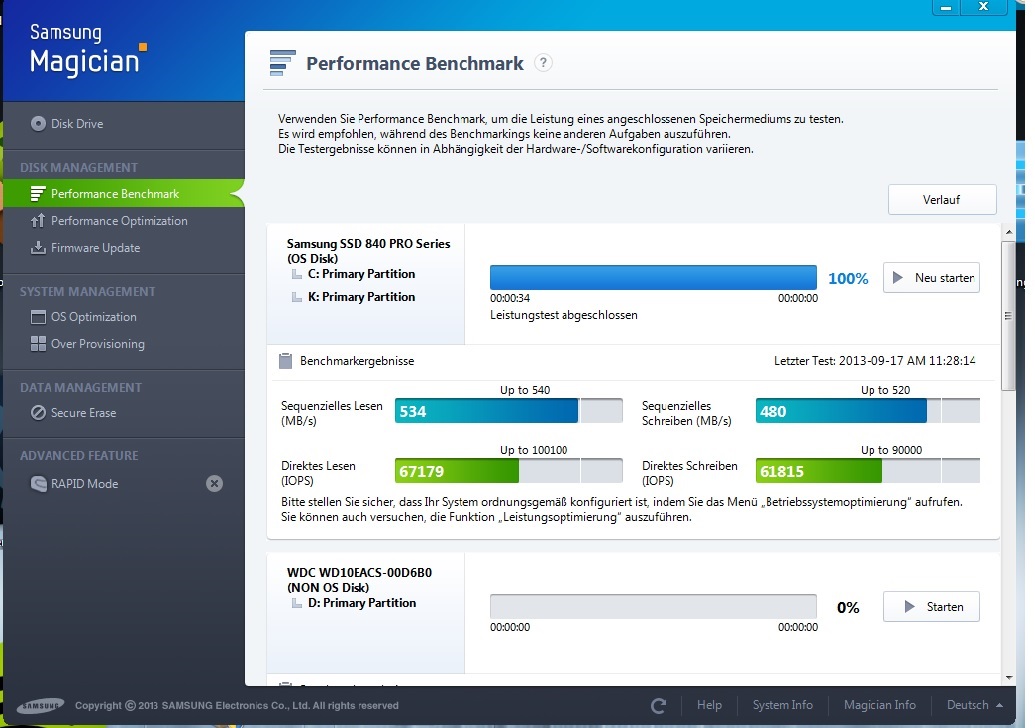Click the Sequenzielles Lesen 534 bar
Viewport: 1035px width, 728px height.
508,411
